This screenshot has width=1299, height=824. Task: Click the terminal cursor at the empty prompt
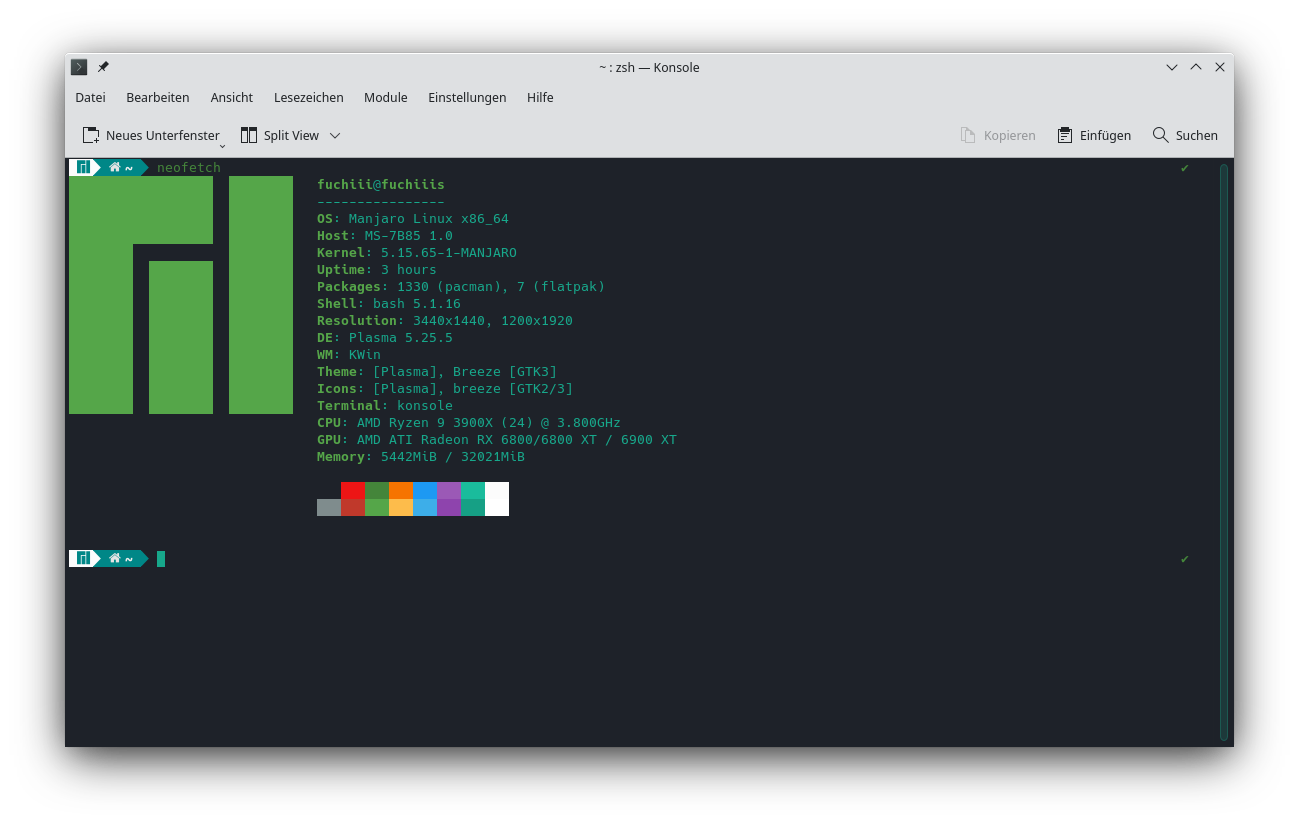[161, 559]
